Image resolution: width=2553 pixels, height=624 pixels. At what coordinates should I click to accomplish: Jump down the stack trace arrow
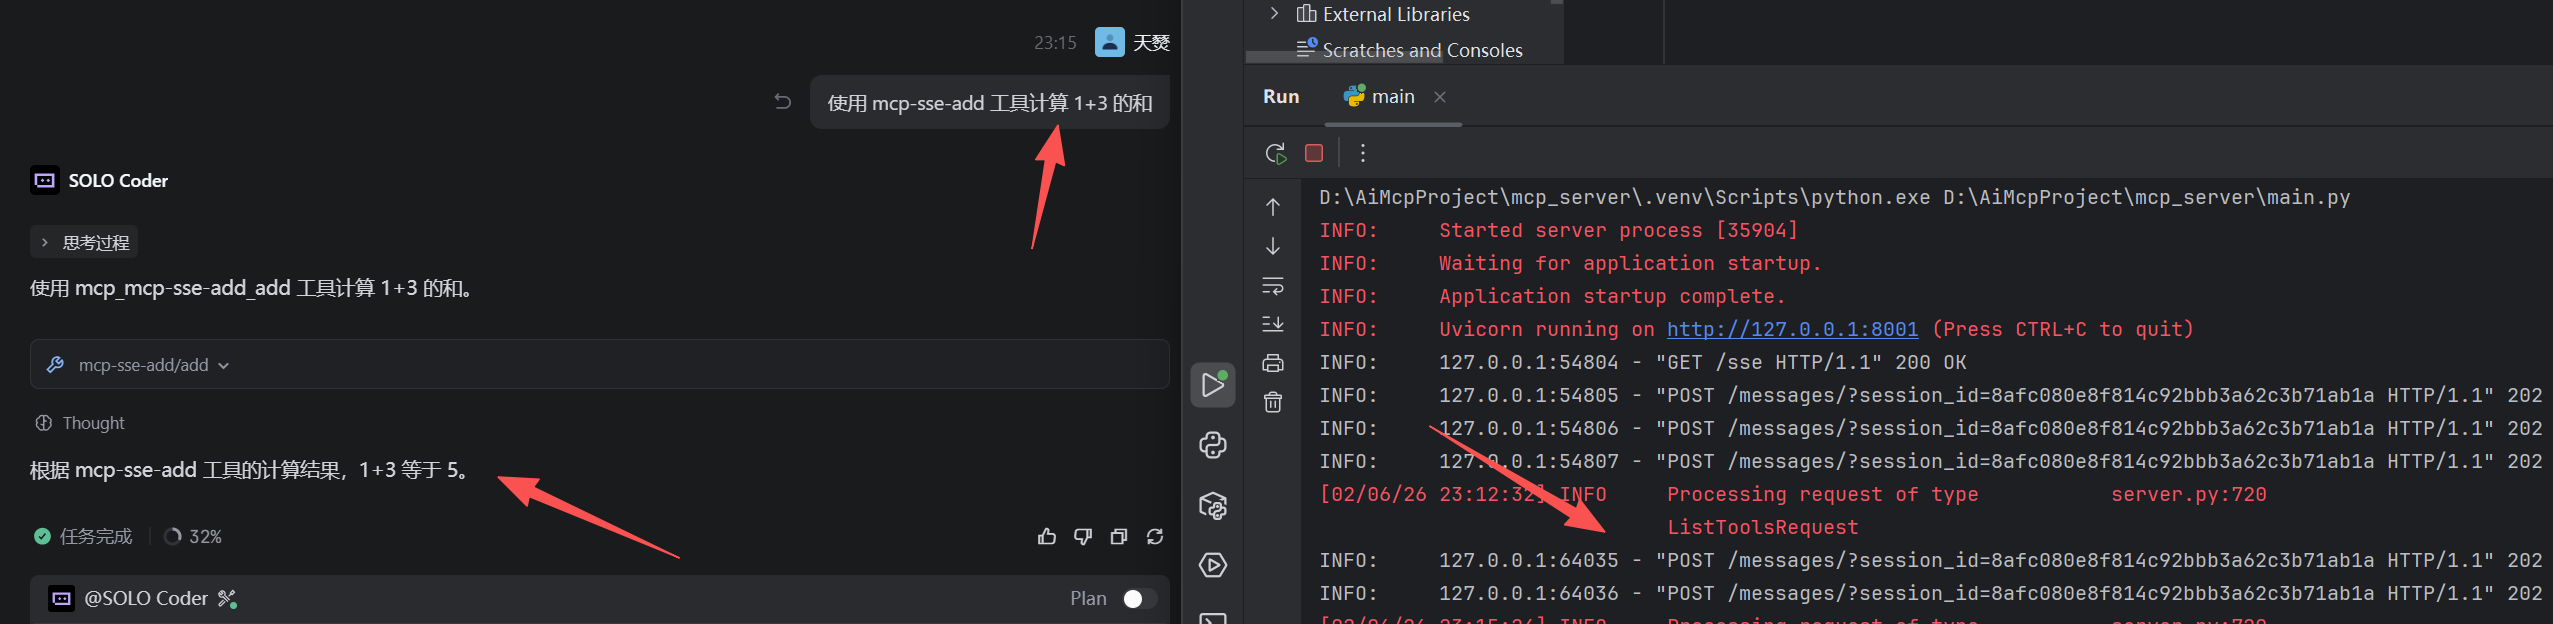1273,246
